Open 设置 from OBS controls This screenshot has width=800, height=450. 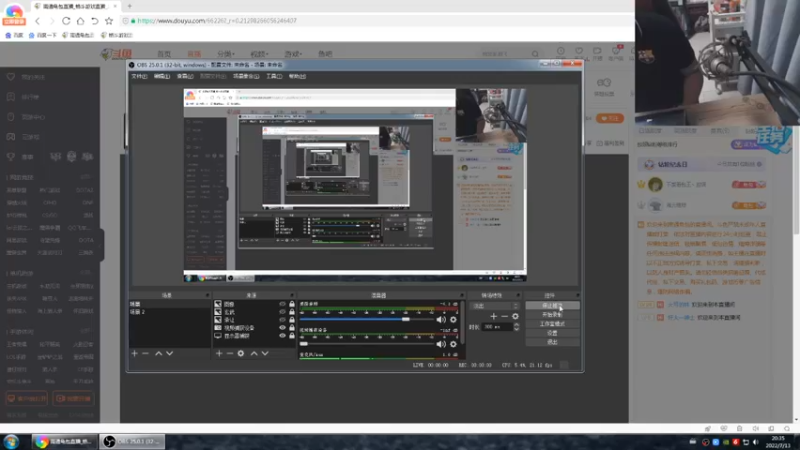point(553,333)
